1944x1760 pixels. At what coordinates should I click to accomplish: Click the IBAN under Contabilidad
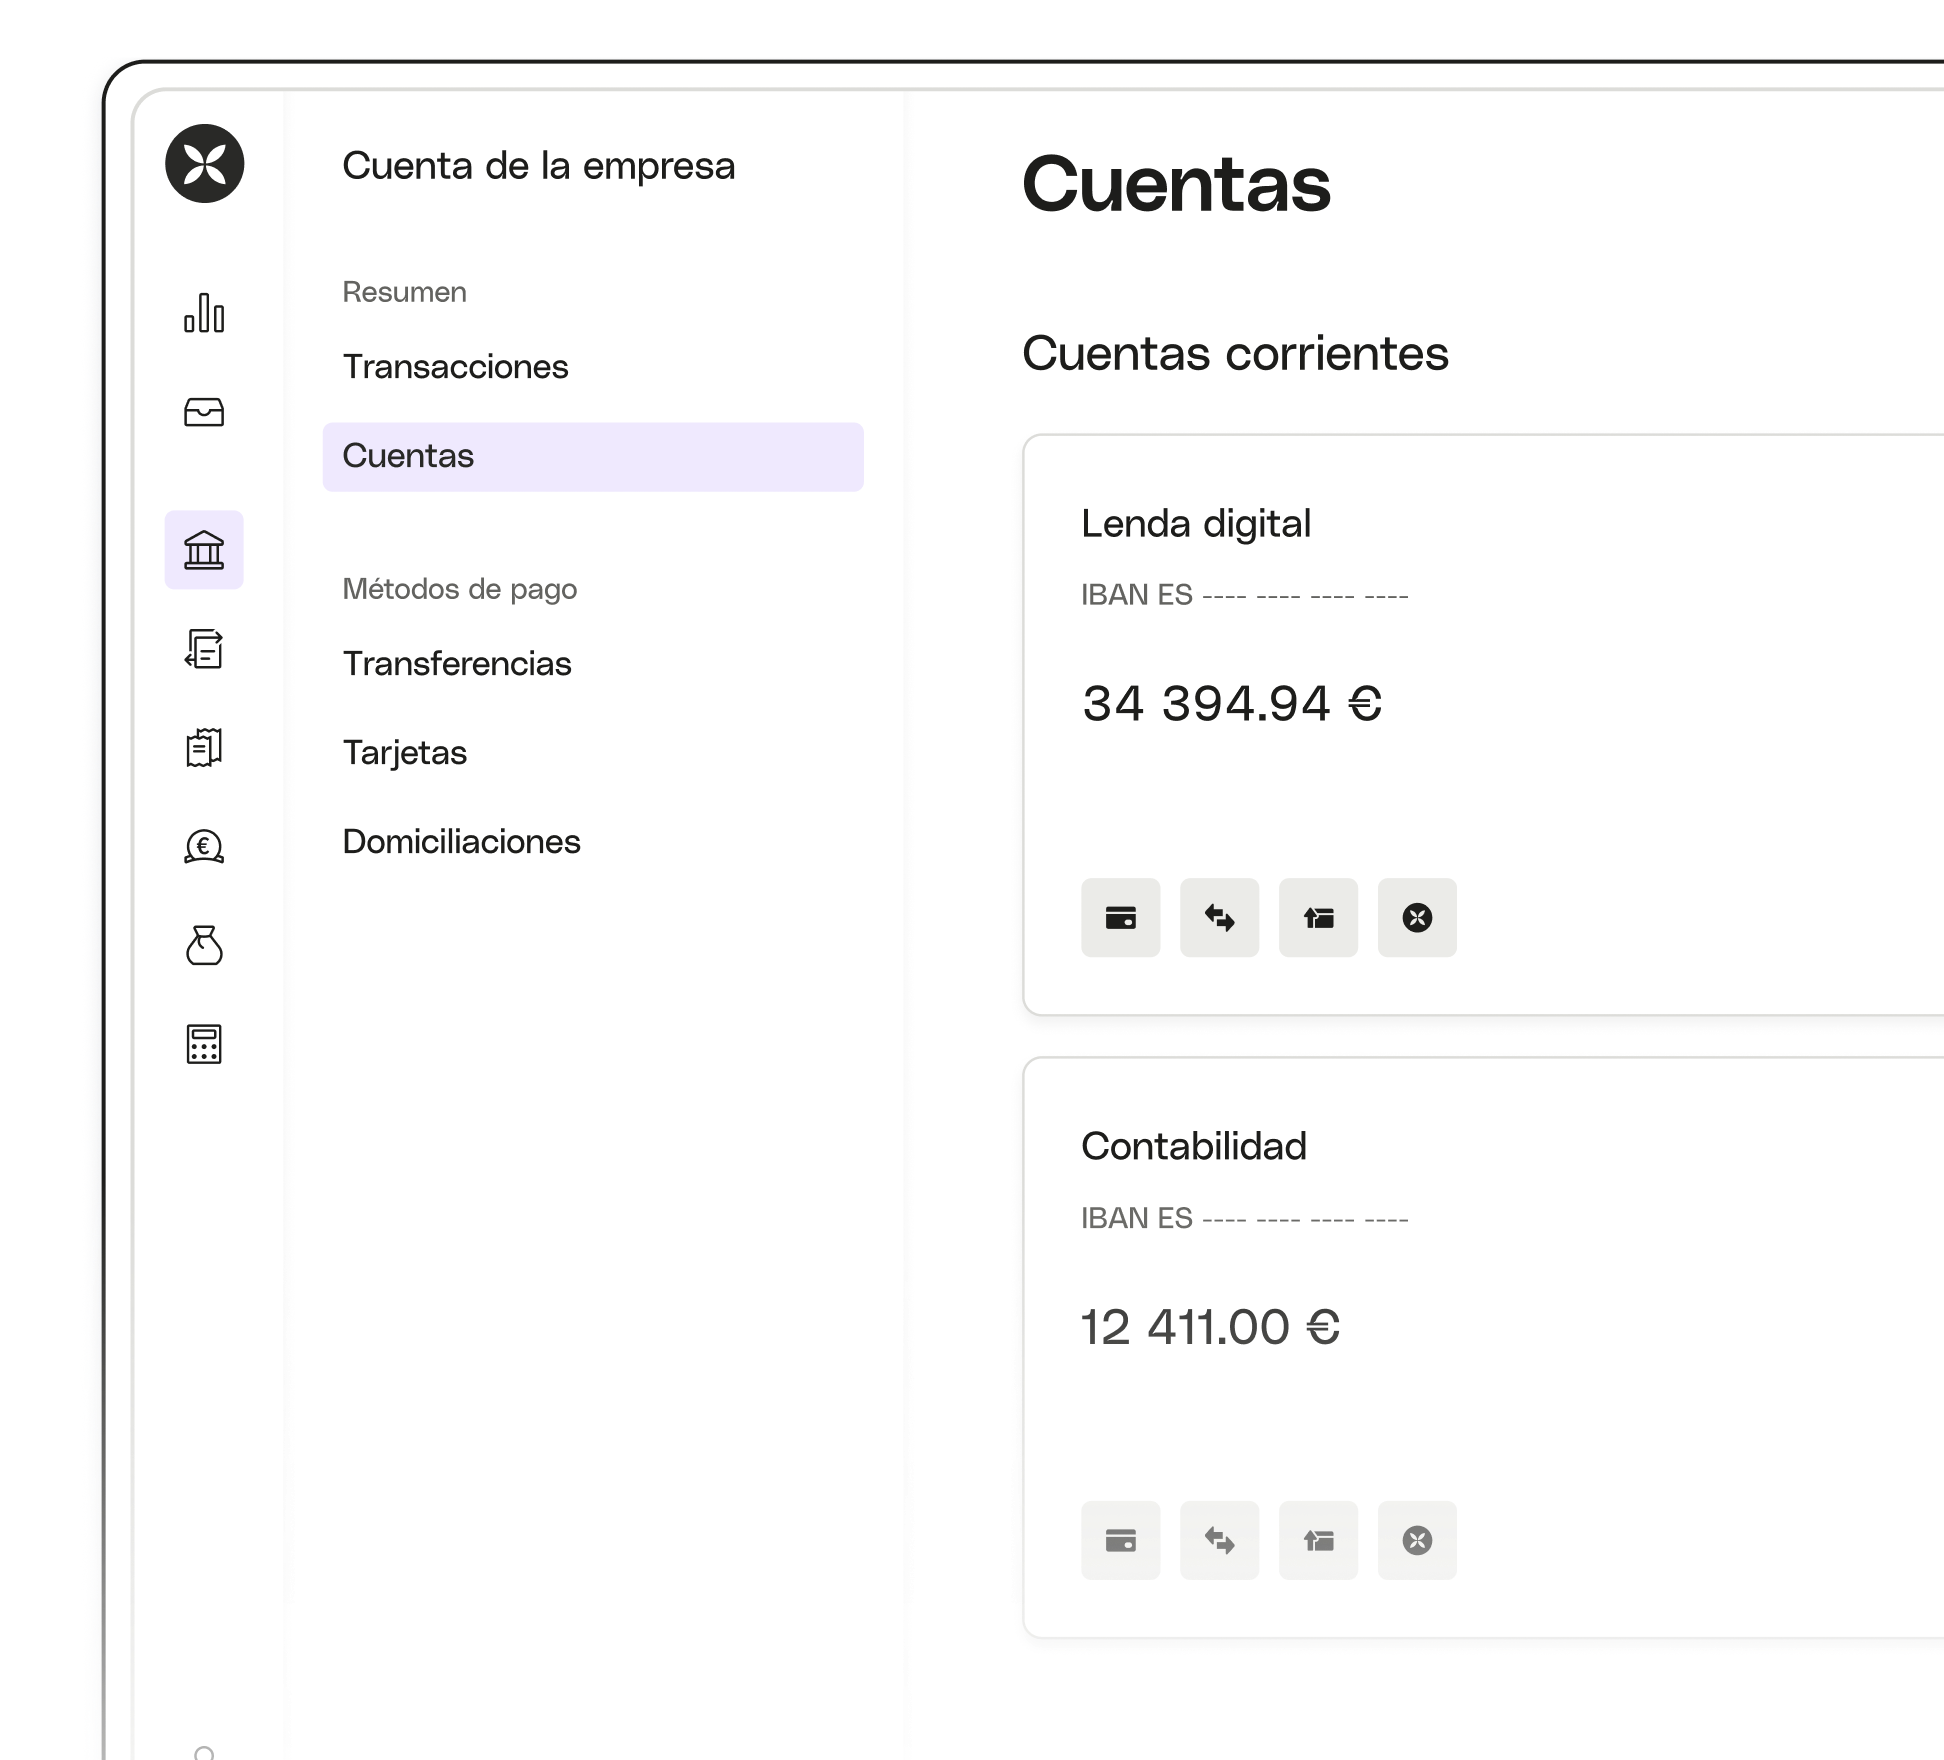click(x=1245, y=1218)
